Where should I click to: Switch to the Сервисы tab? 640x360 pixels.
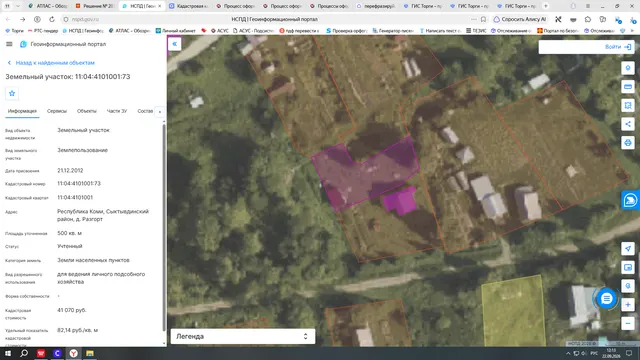tap(57, 111)
